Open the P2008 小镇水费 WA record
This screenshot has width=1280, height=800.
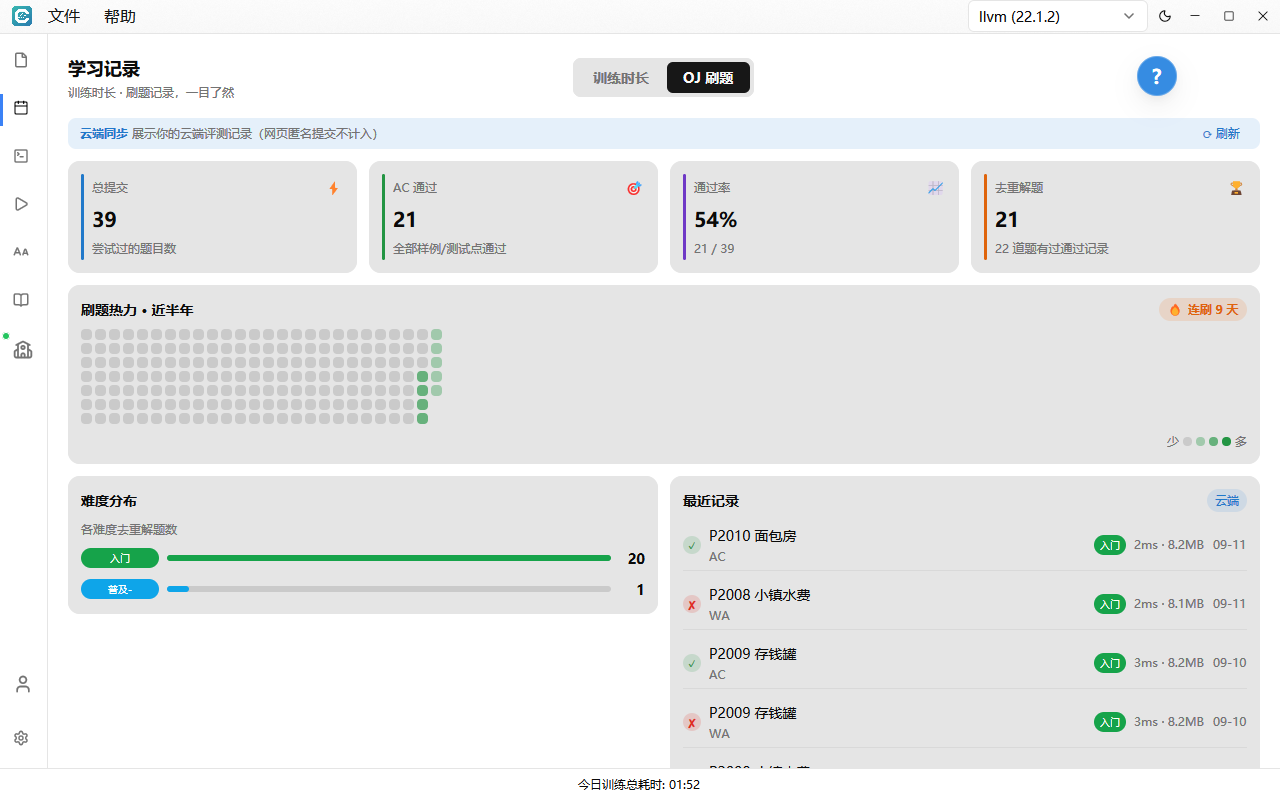click(x=965, y=604)
